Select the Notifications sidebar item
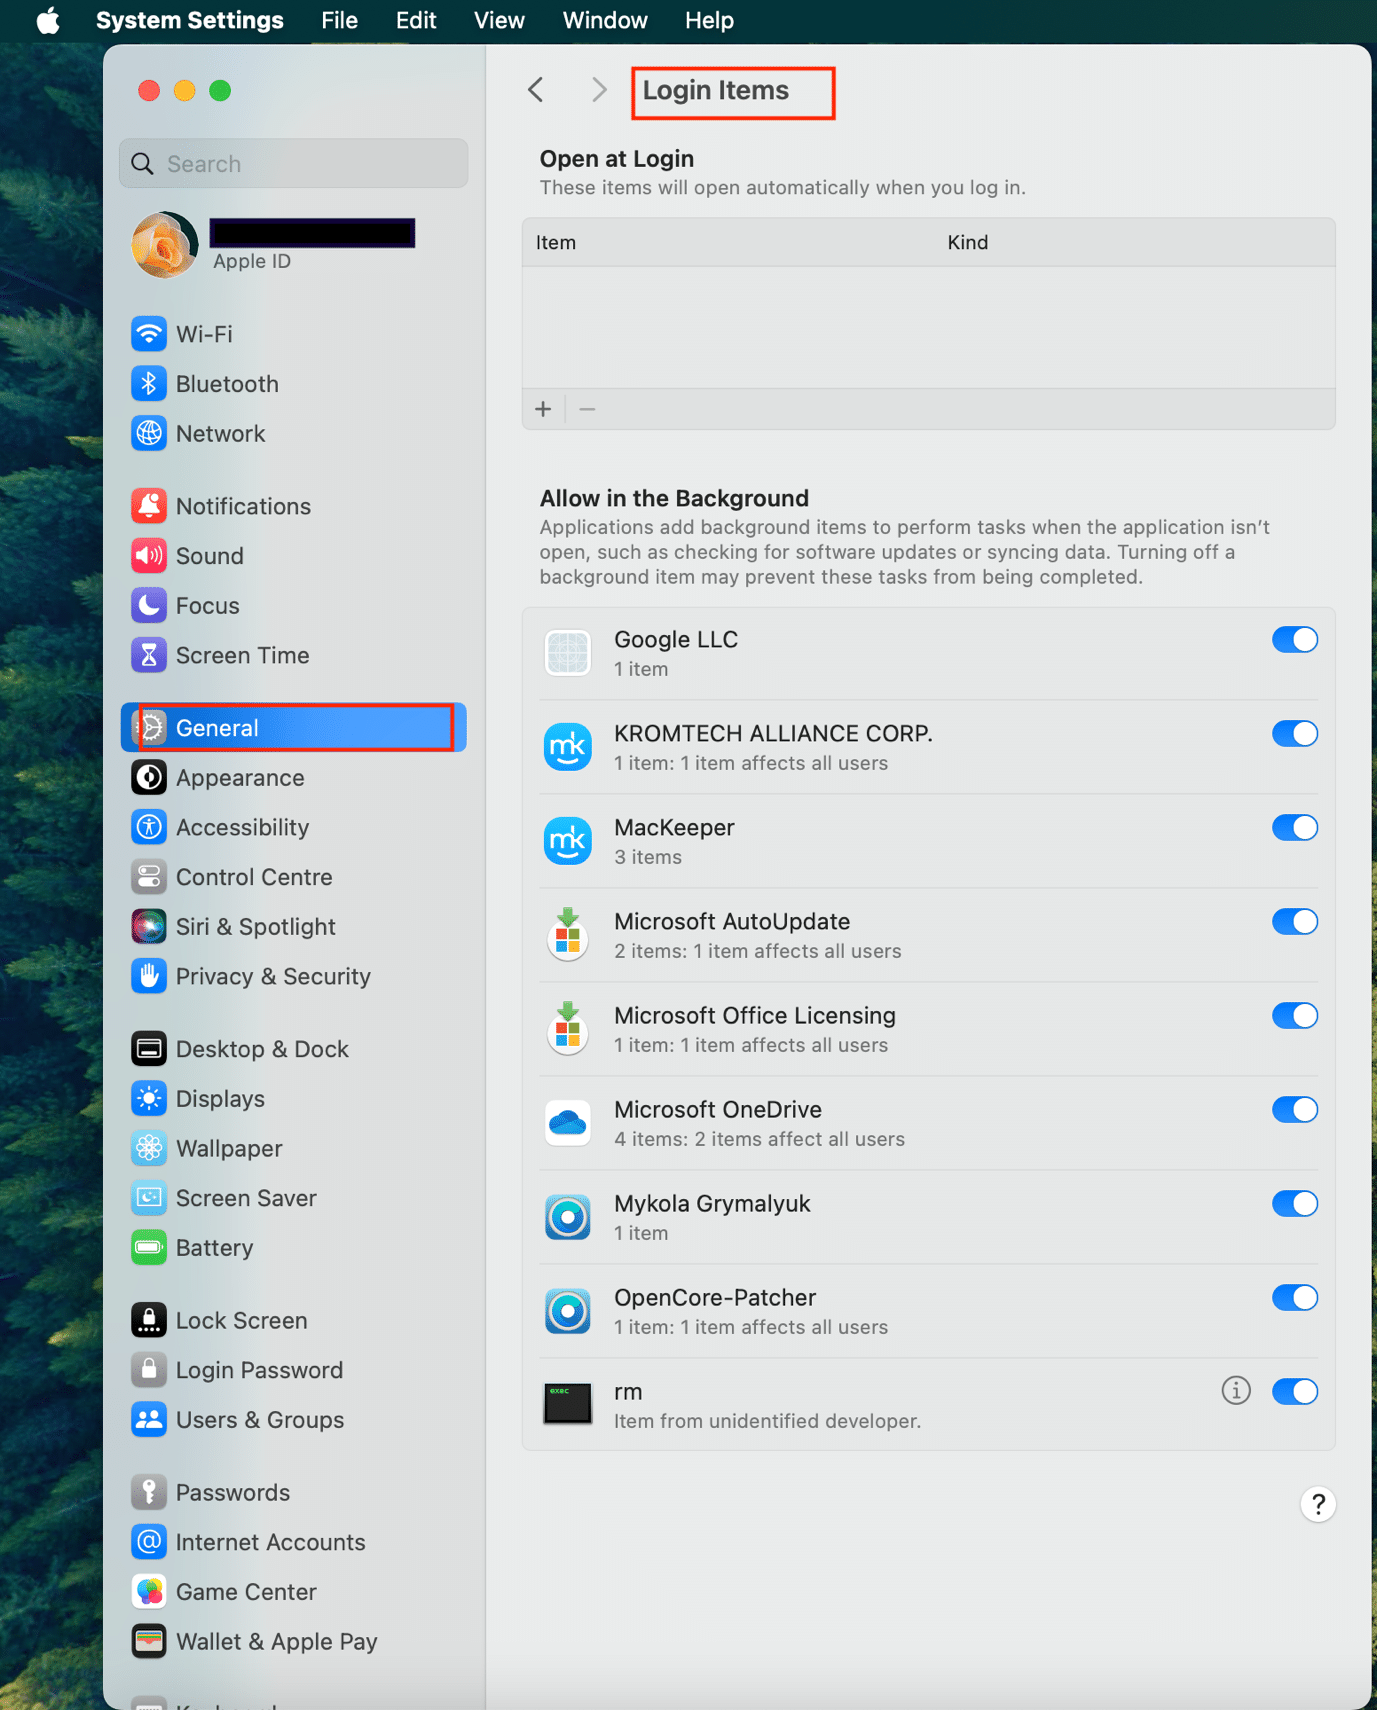This screenshot has width=1377, height=1710. coord(242,506)
